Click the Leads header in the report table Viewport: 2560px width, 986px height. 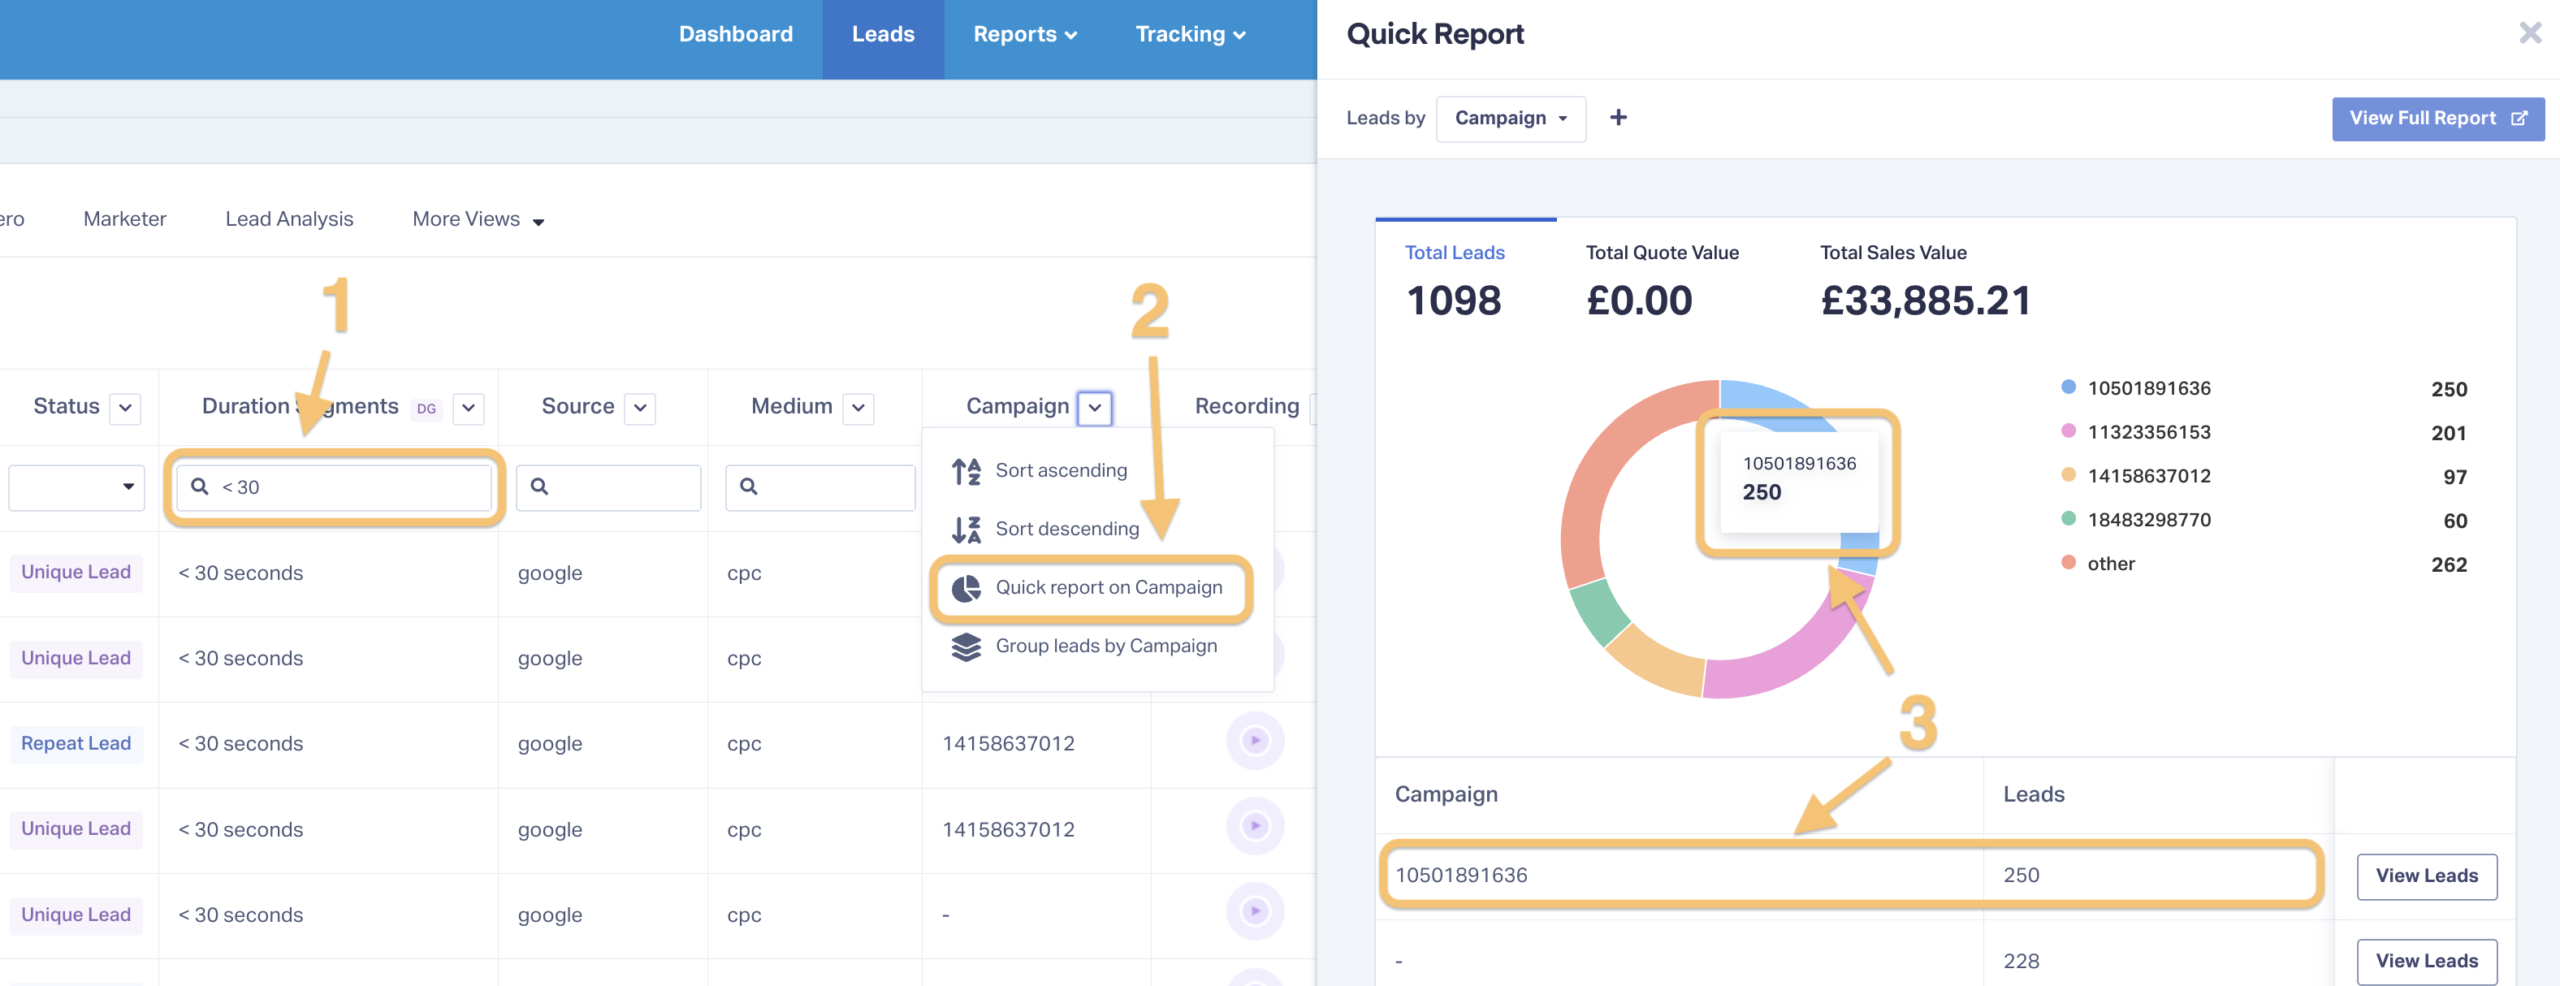2034,794
